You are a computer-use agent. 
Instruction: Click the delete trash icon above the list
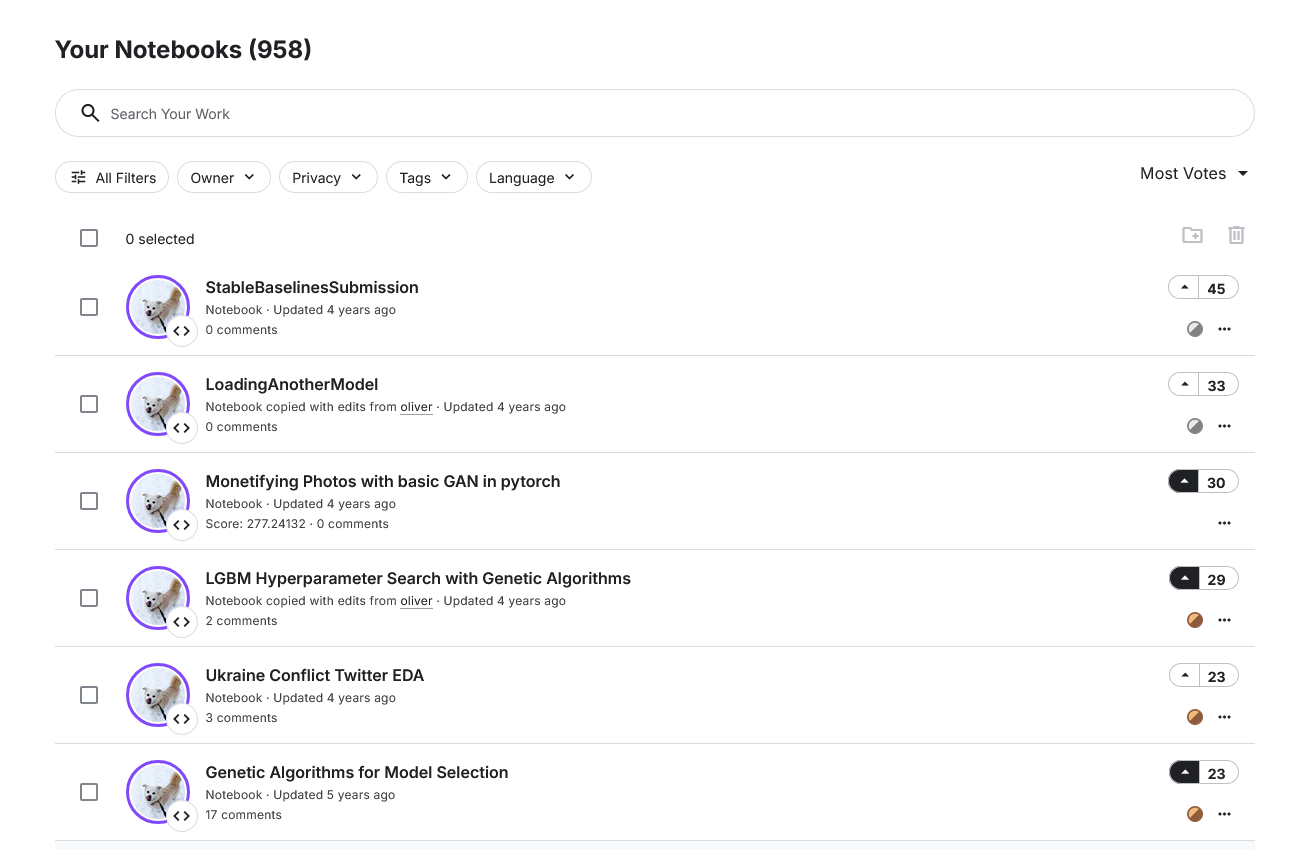1236,234
